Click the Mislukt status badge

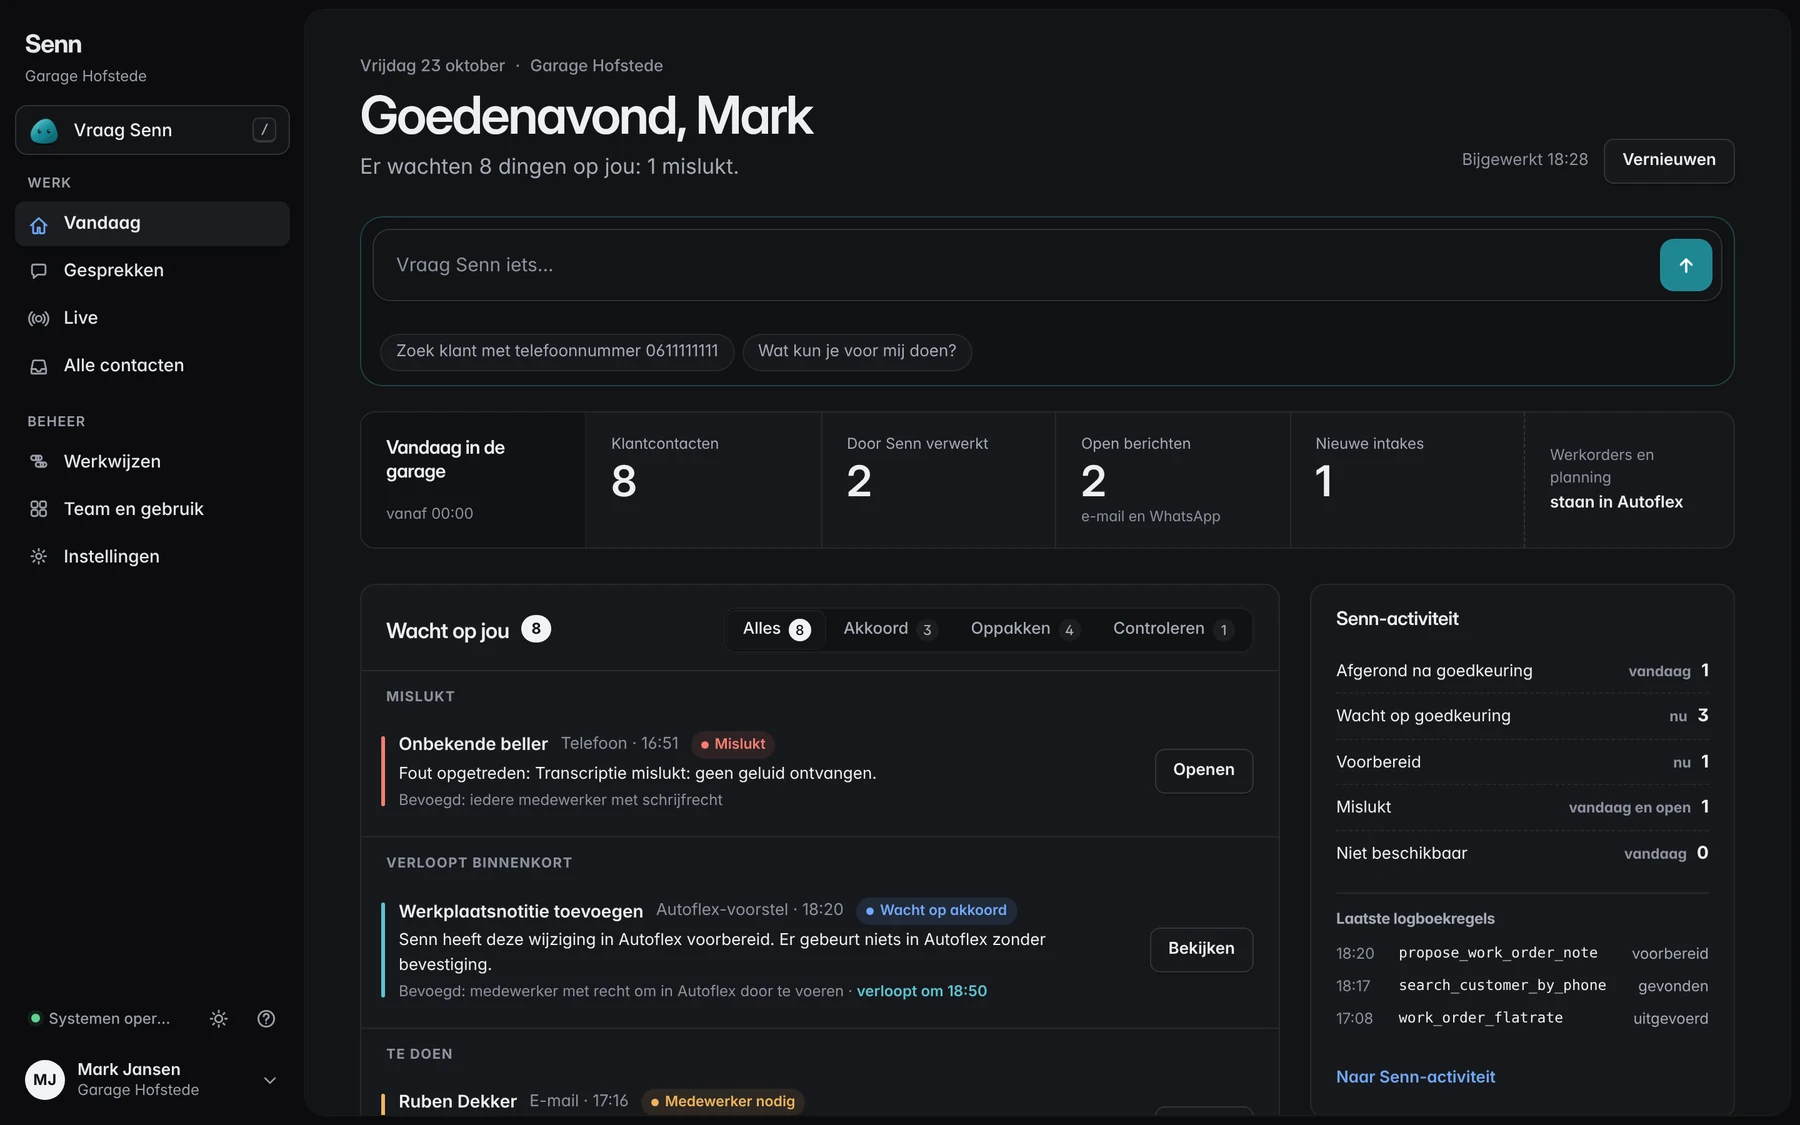733,744
